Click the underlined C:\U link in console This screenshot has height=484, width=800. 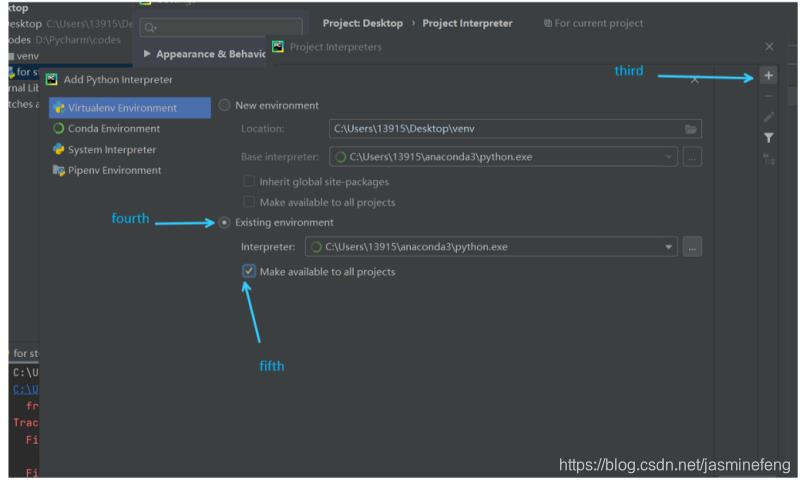26,389
